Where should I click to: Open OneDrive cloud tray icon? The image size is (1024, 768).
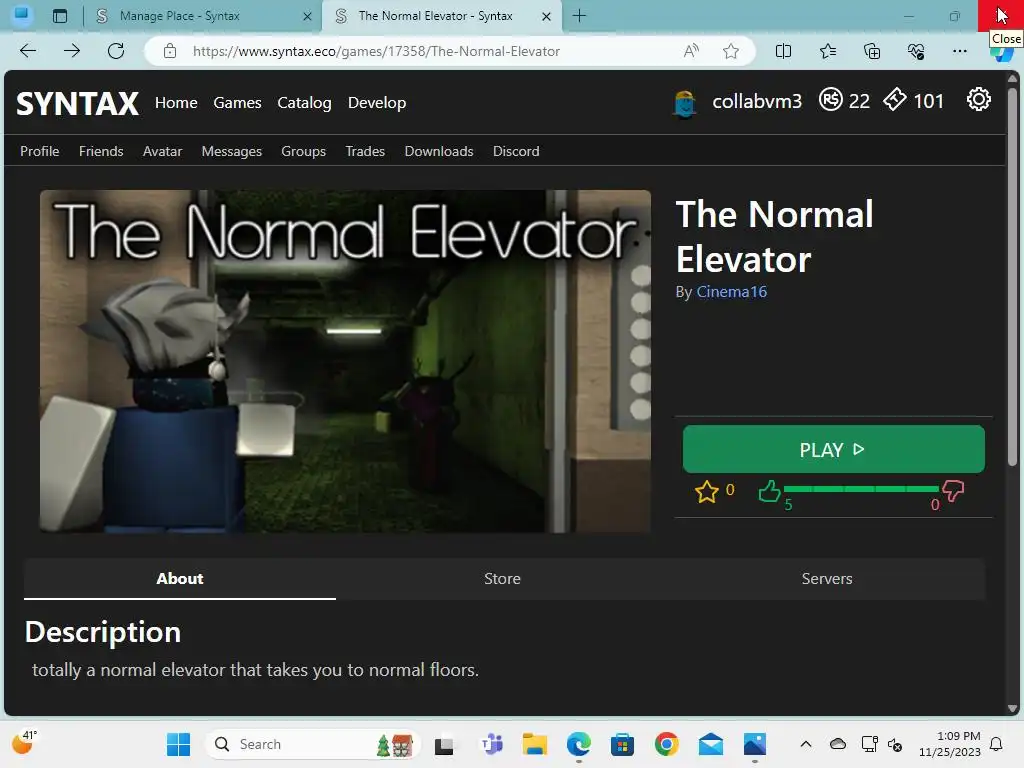(x=838, y=744)
